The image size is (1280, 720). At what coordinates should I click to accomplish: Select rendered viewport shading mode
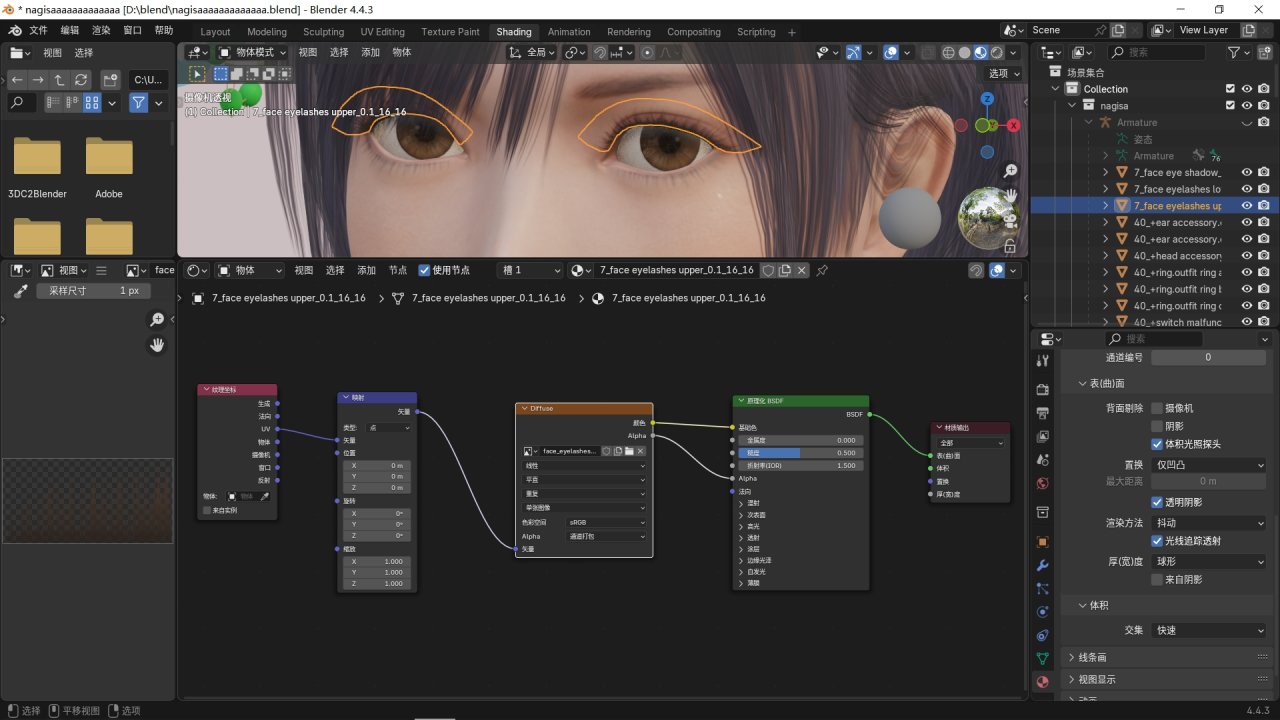[x=997, y=53]
